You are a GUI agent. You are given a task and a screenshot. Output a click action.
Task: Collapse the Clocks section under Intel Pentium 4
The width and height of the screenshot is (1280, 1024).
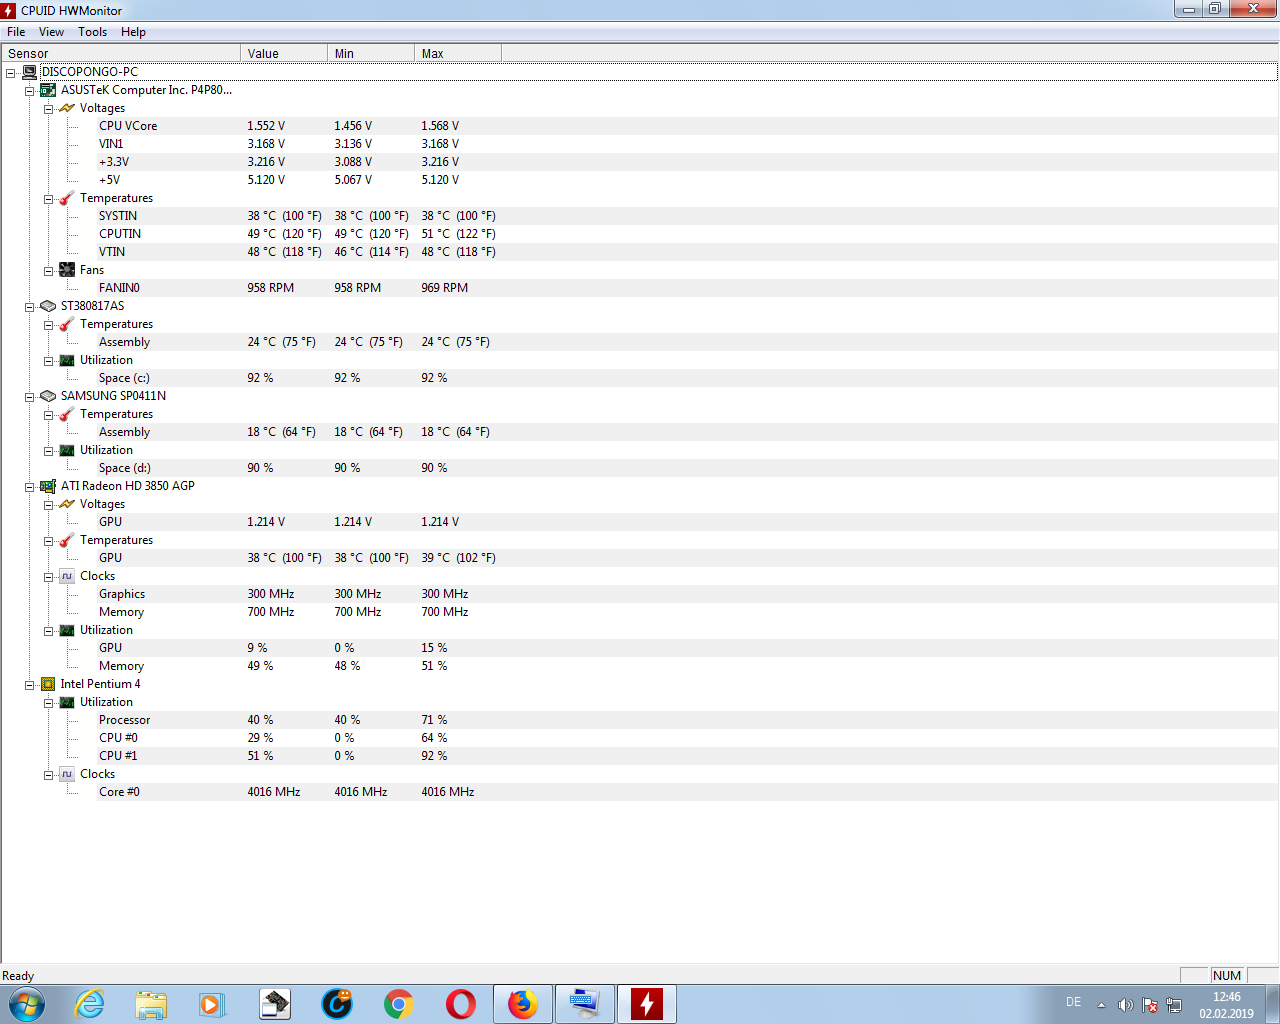pyautogui.click(x=48, y=775)
